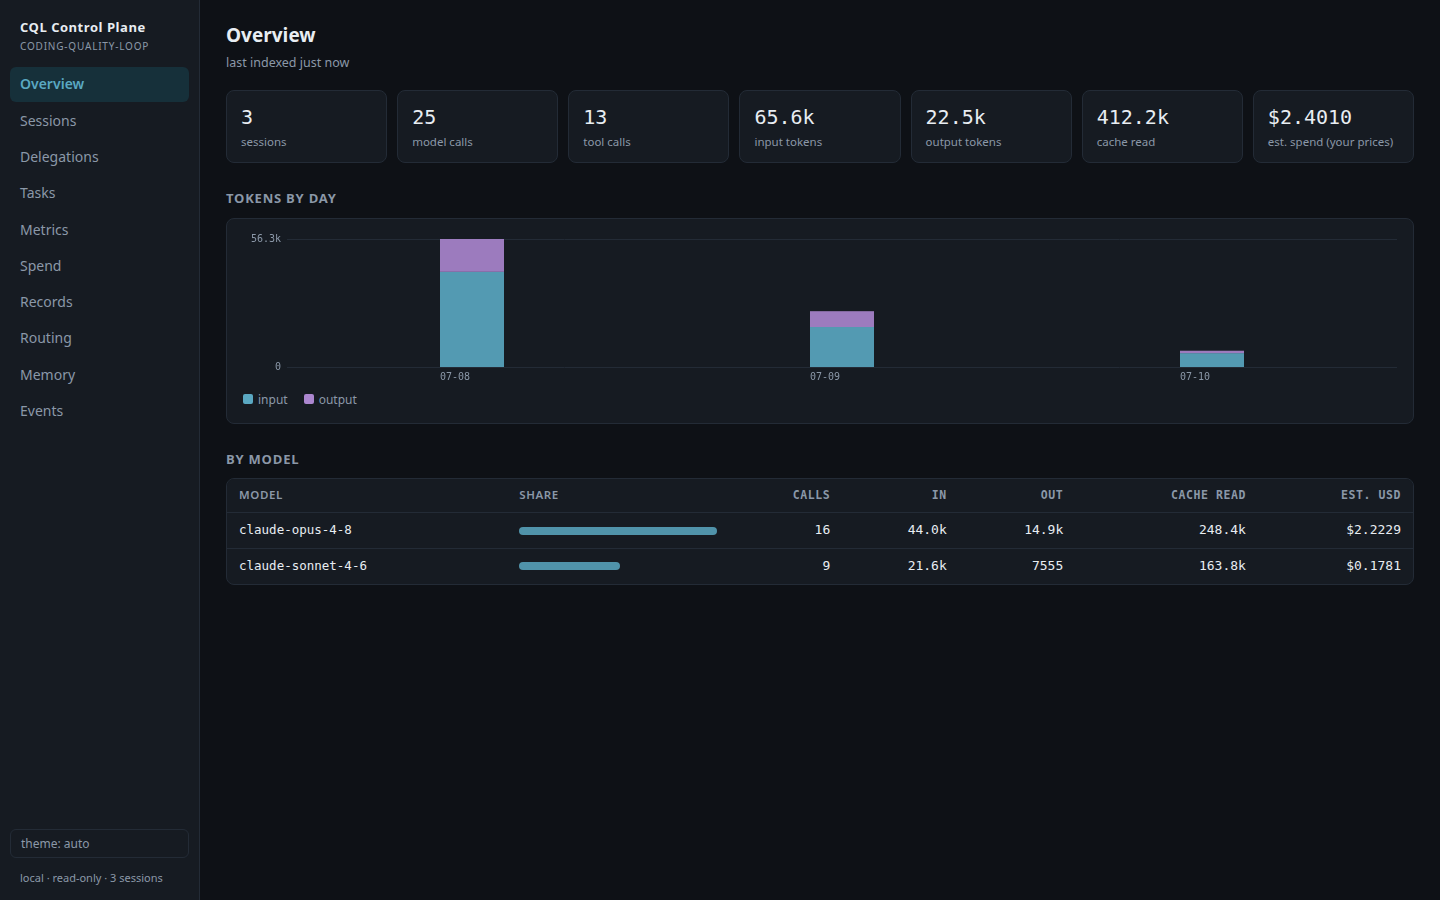Screen dimensions: 1440x900
Task: Click the MODEL column header
Action: (261, 495)
